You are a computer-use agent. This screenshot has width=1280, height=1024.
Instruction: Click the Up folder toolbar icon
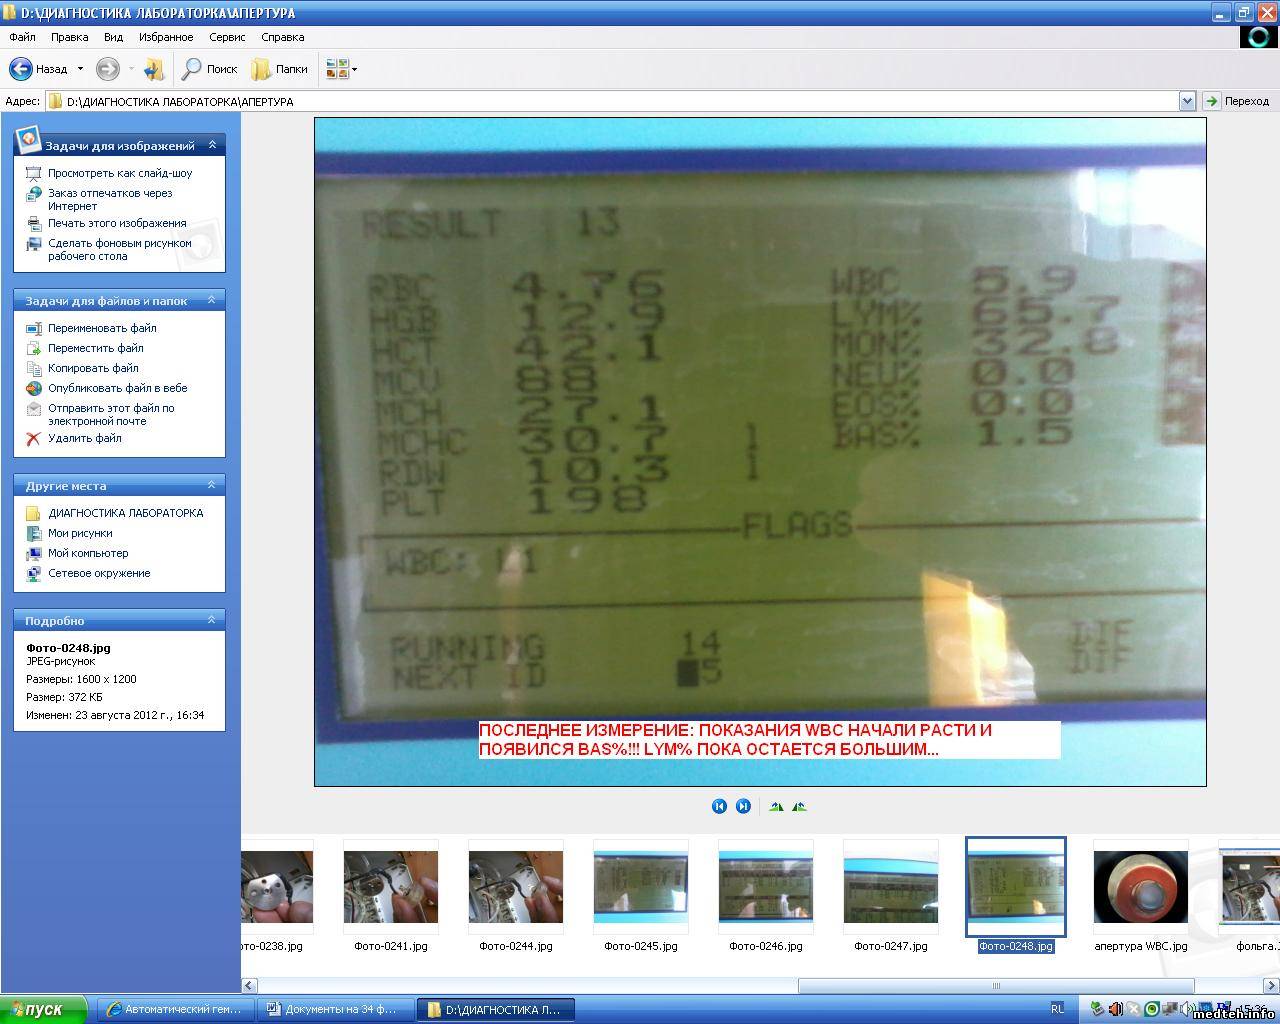153,69
